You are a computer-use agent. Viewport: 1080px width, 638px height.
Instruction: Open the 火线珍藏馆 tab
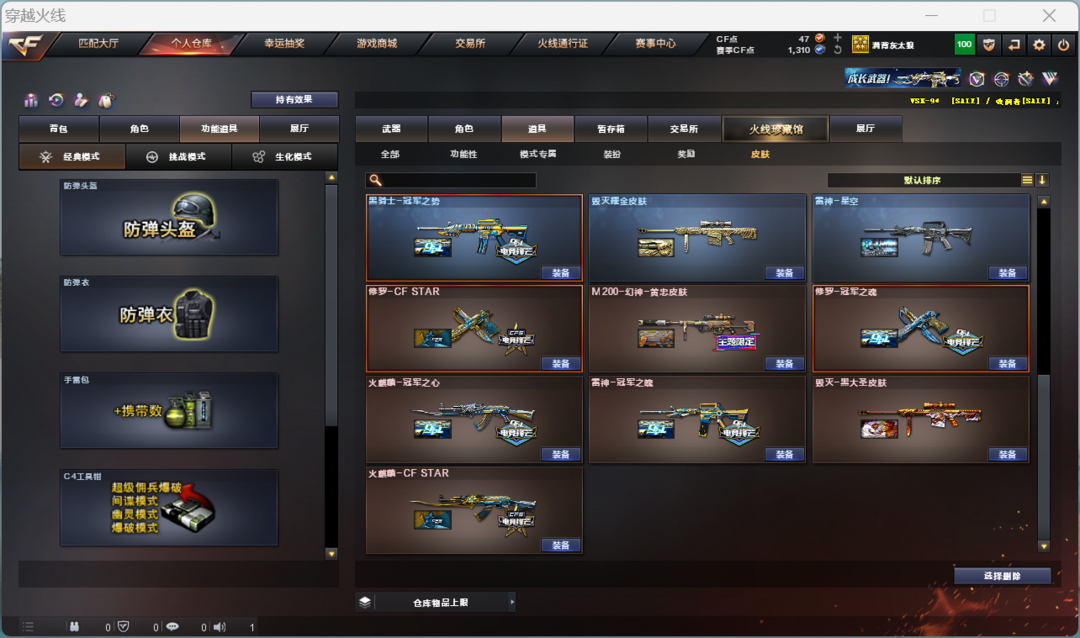click(x=776, y=129)
